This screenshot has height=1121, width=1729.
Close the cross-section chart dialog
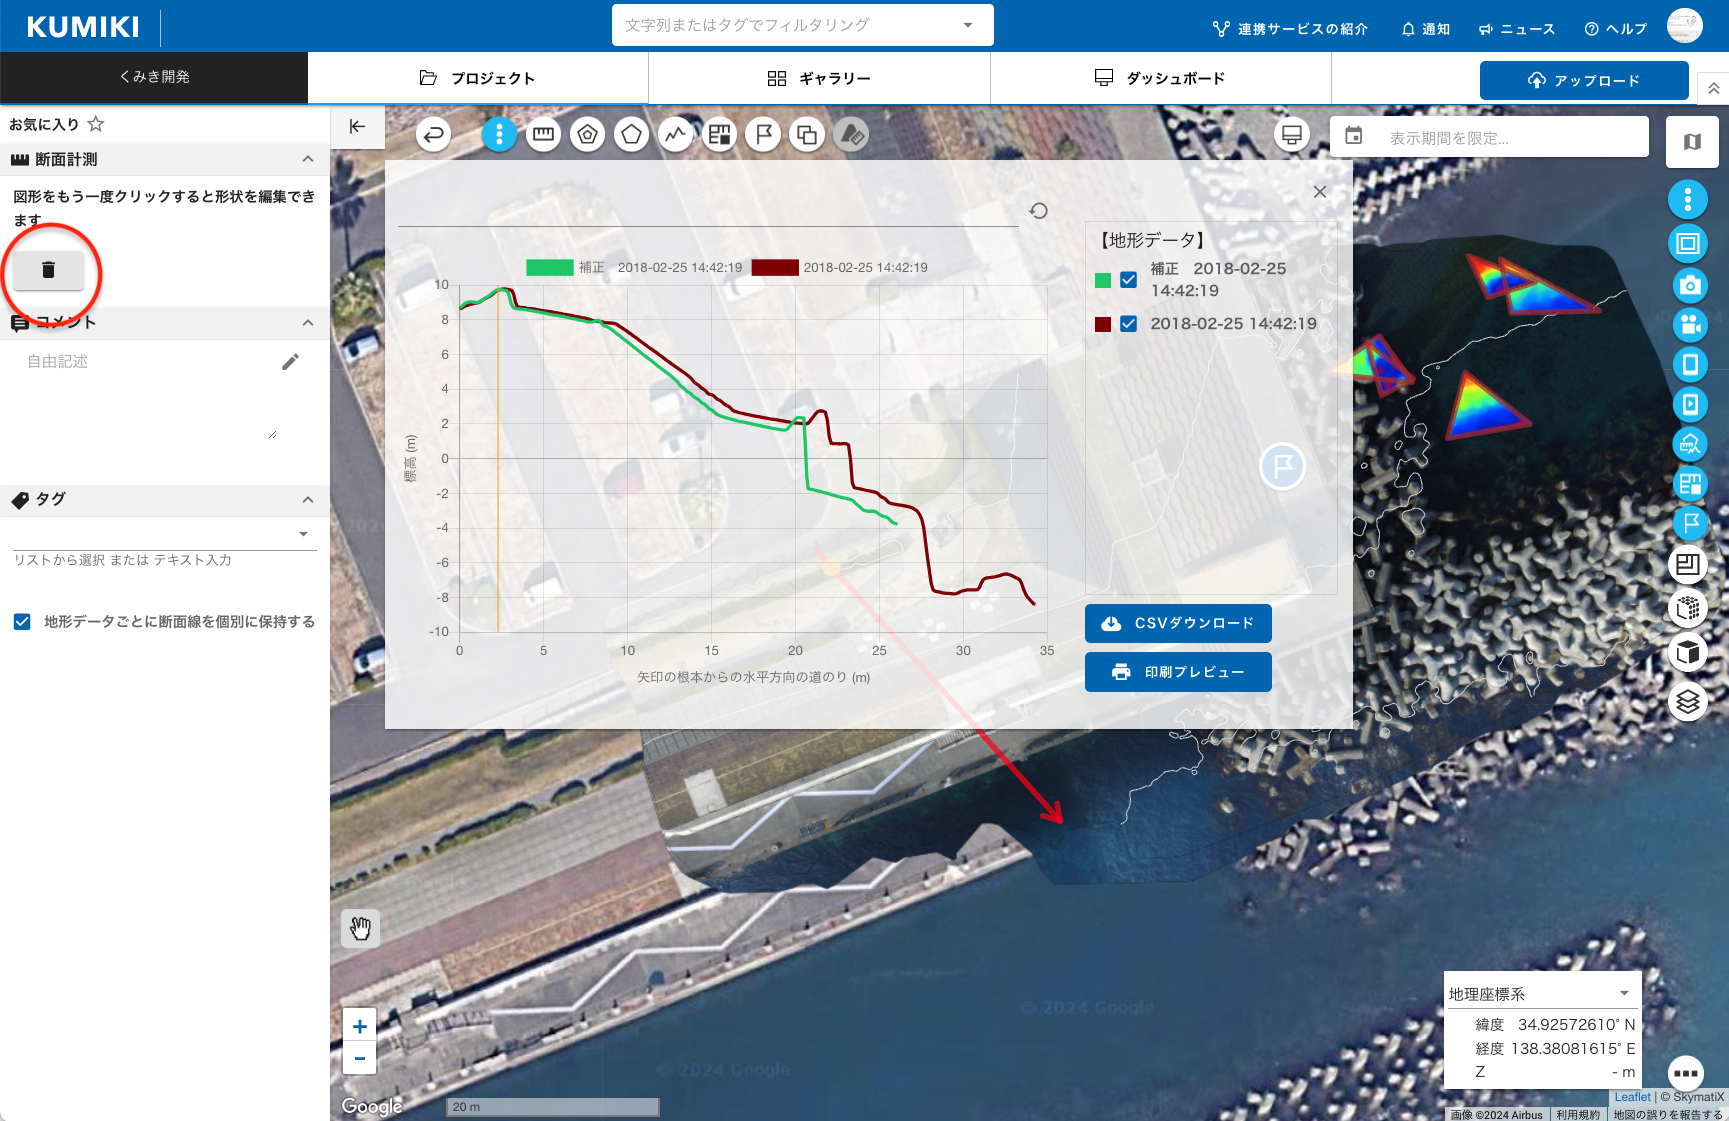1320,192
